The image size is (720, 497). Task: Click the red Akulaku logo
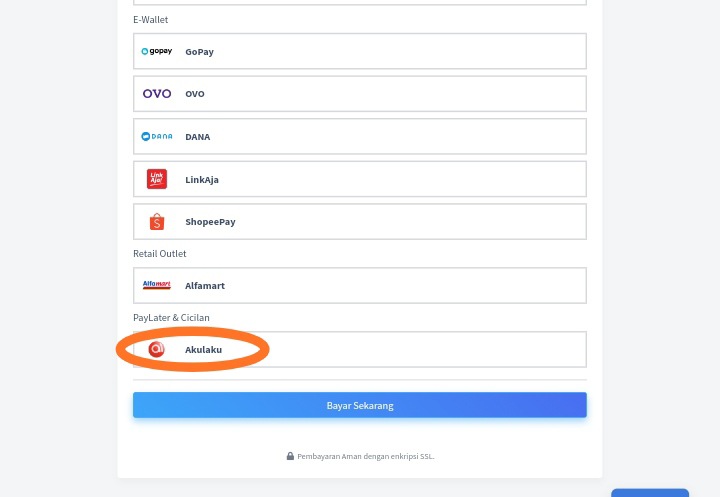pyautogui.click(x=157, y=349)
